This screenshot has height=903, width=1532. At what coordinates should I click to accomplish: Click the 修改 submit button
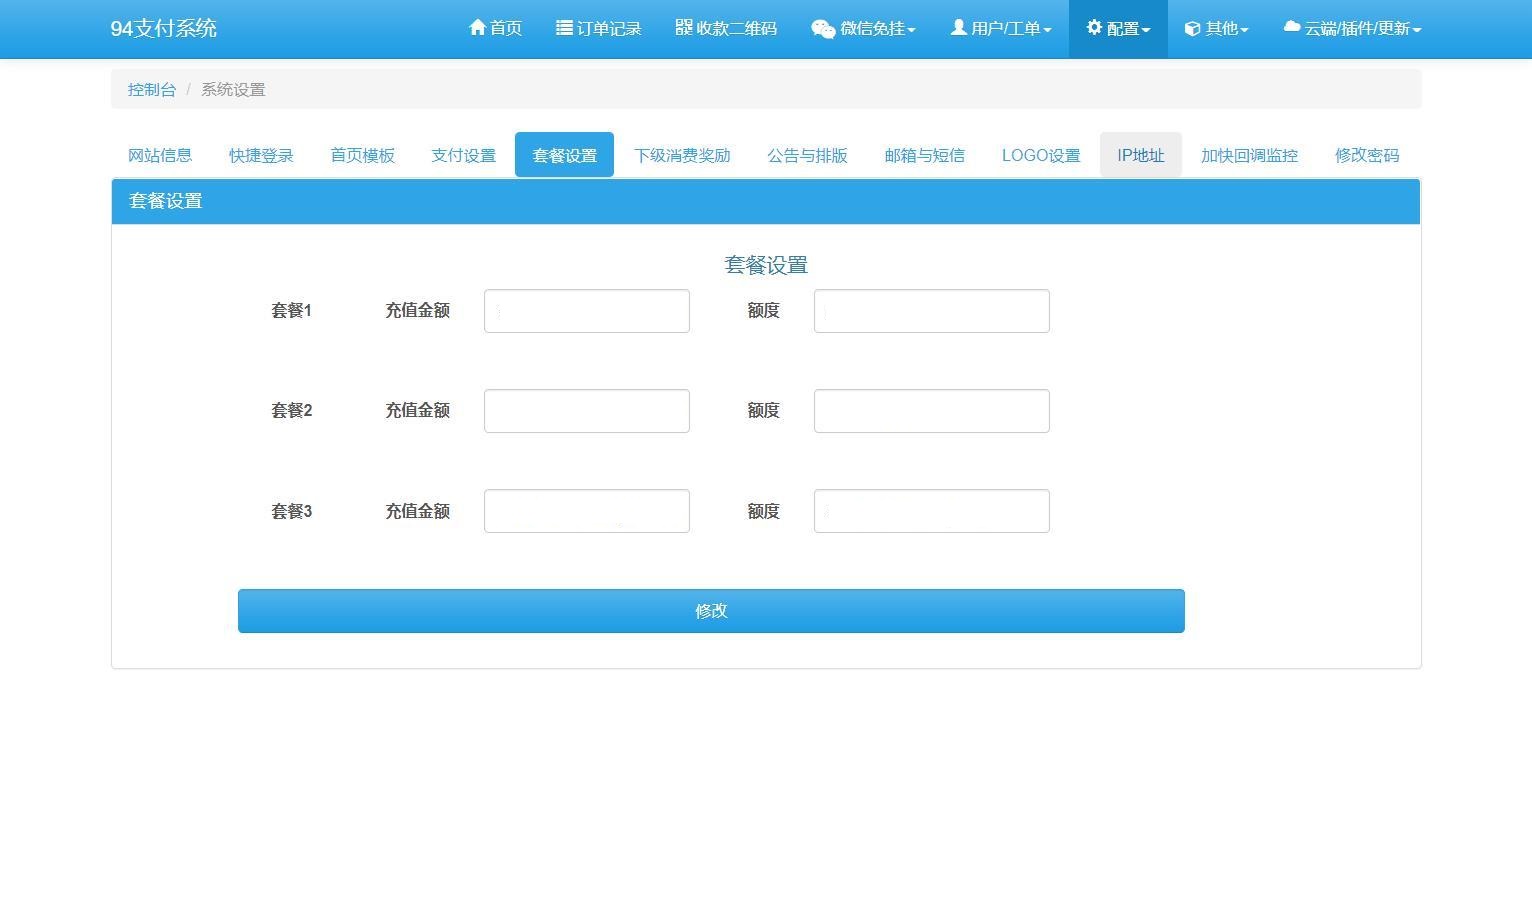pos(710,611)
